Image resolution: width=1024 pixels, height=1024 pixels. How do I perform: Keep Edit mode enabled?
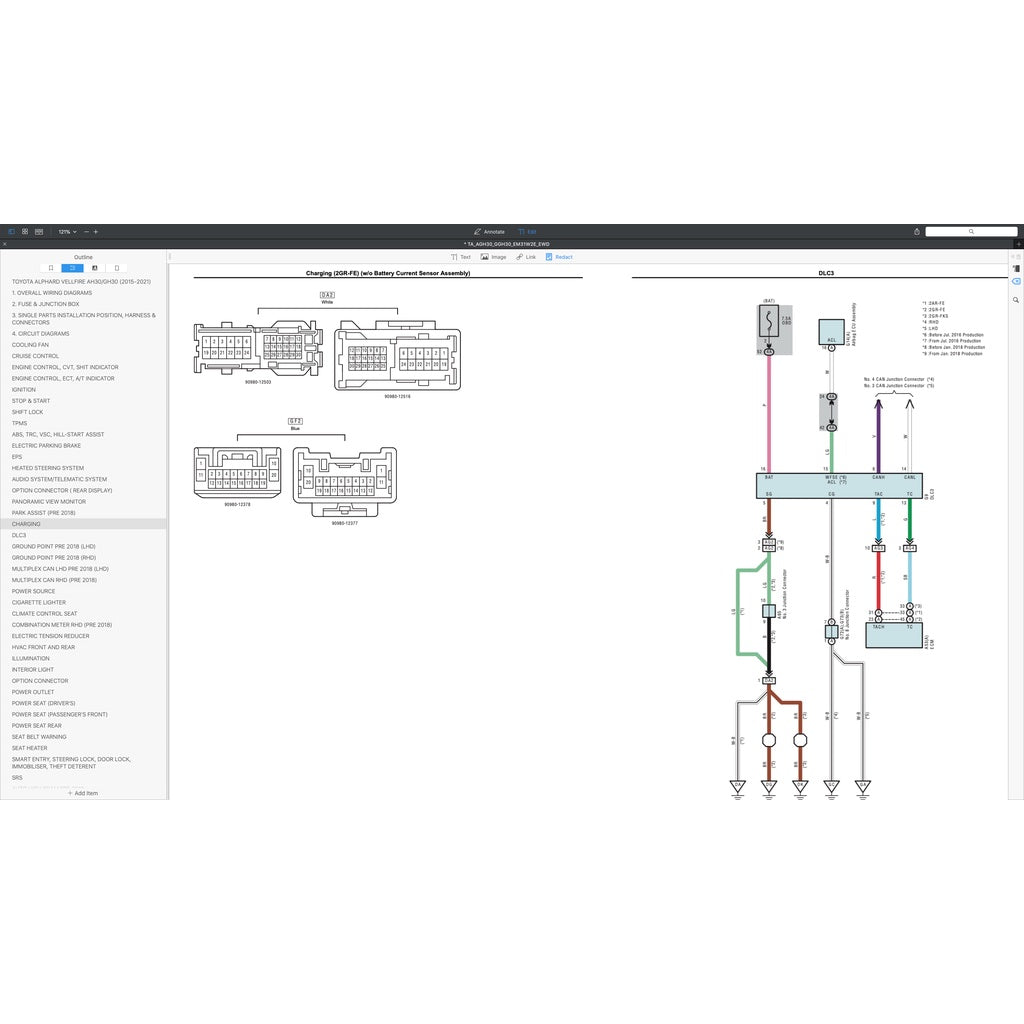tap(529, 231)
